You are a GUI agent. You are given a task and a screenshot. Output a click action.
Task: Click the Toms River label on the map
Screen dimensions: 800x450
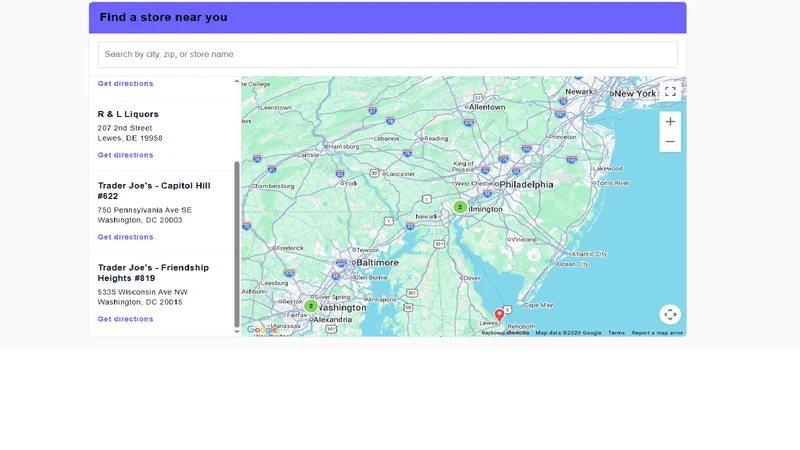[x=613, y=183]
